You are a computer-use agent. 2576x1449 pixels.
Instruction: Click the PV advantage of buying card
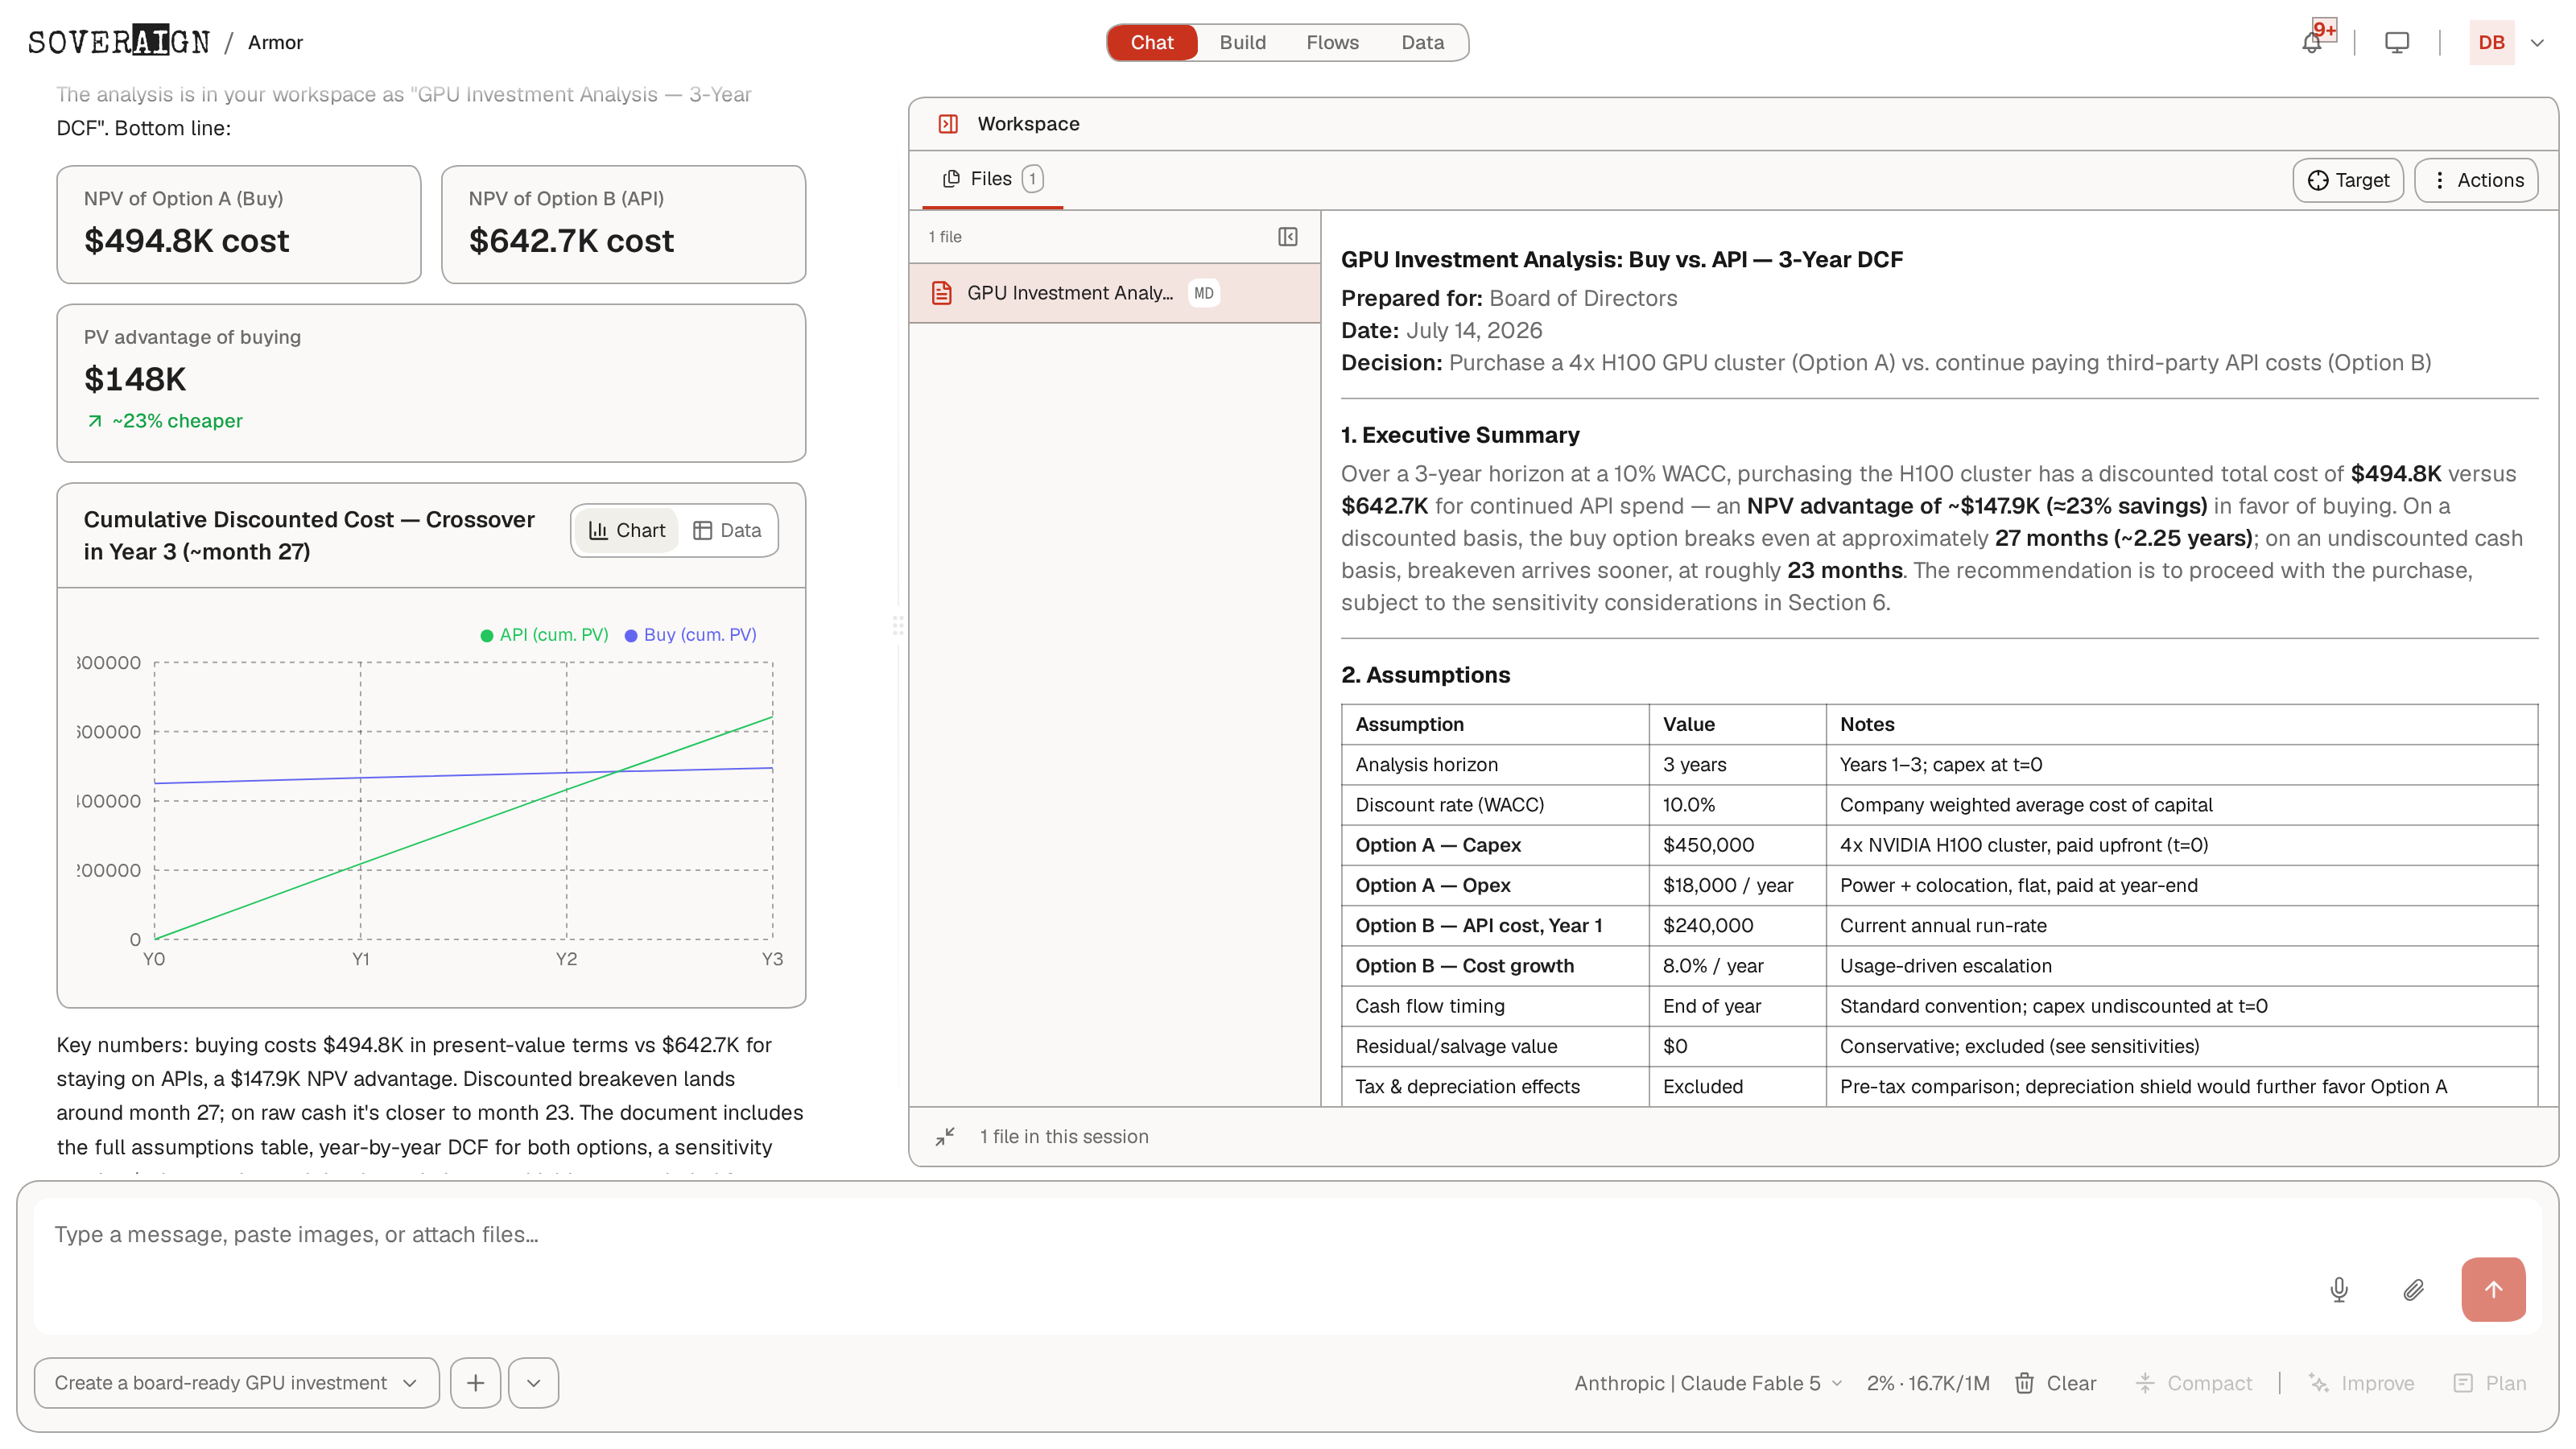point(431,382)
